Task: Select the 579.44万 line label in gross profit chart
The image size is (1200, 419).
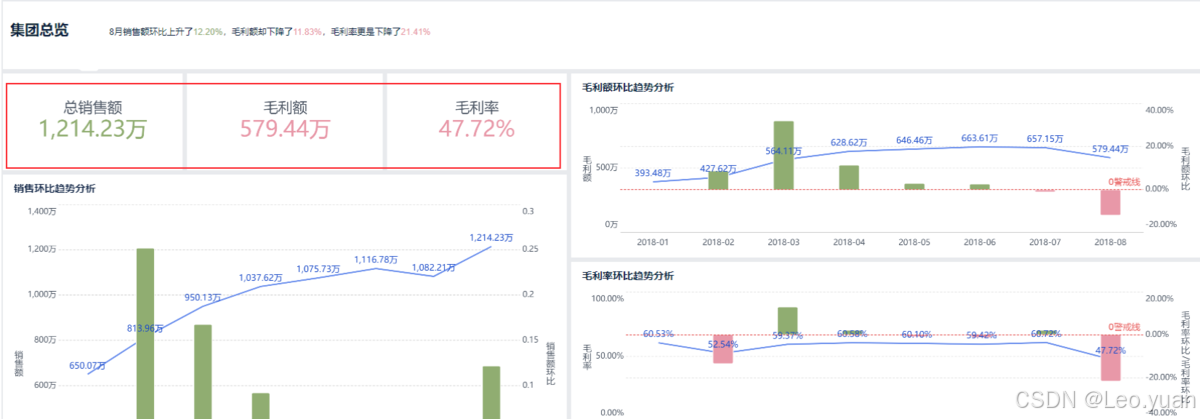Action: pos(1109,148)
